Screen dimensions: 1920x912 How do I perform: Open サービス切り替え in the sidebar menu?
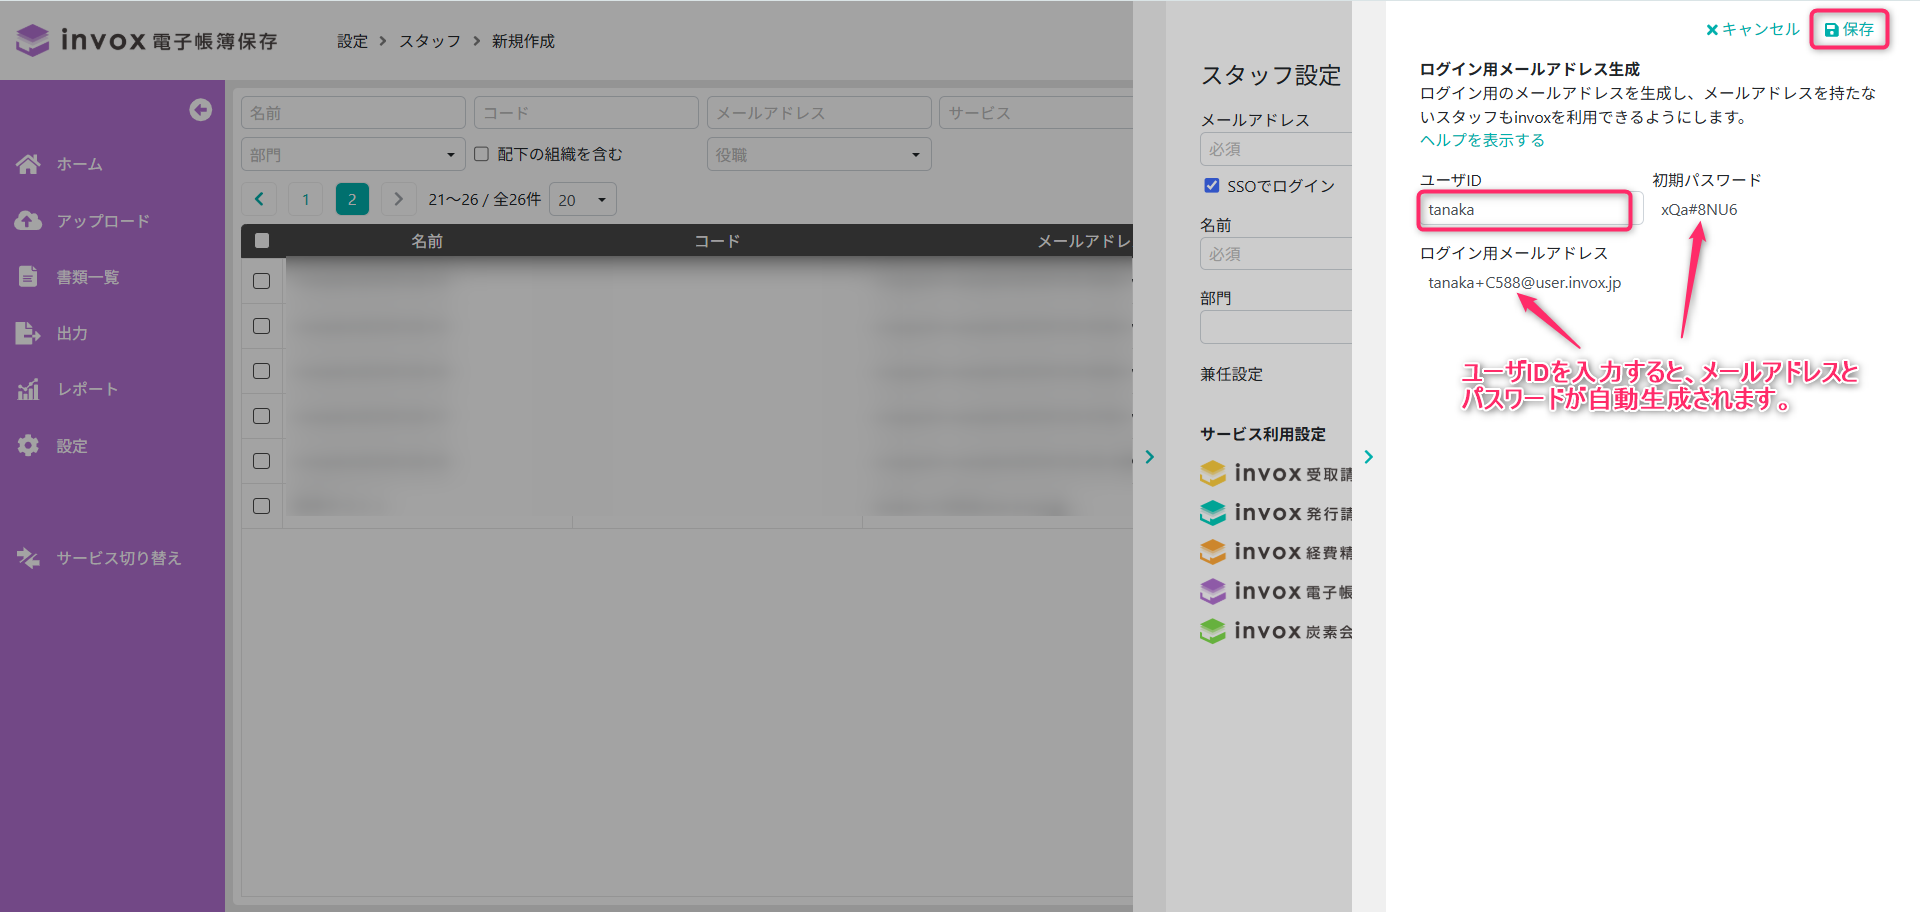[x=119, y=558]
